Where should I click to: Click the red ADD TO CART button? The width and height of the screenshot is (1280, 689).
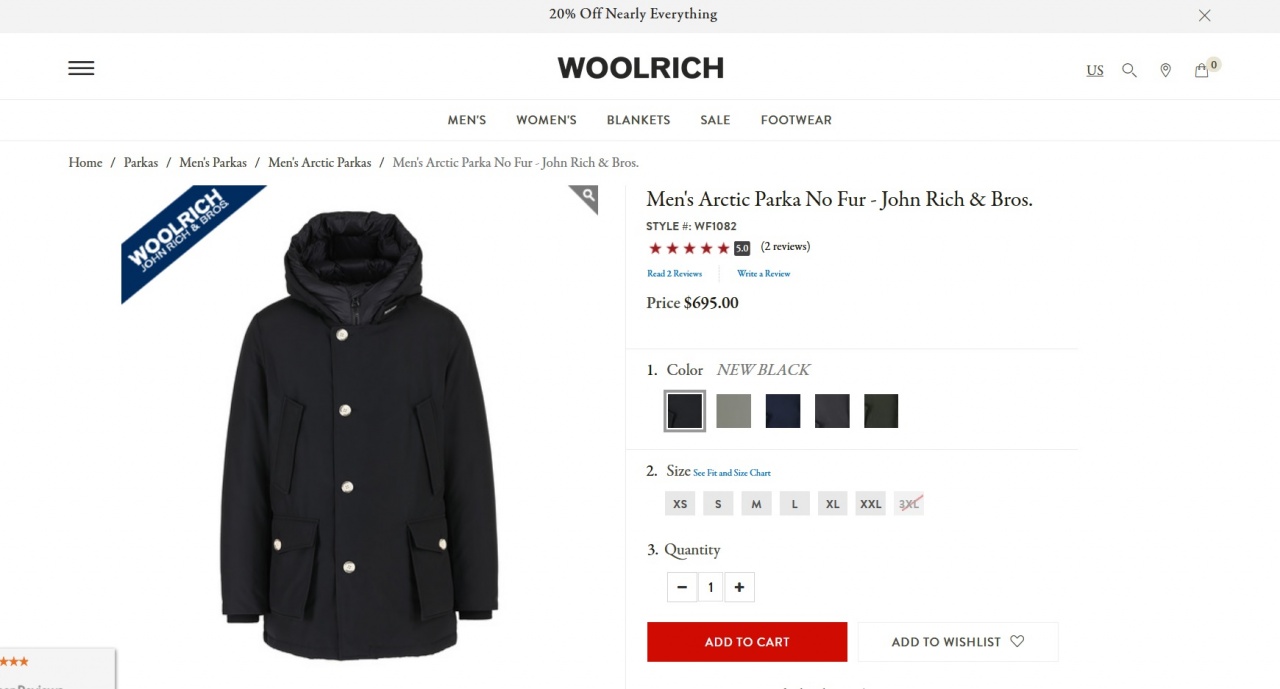tap(747, 642)
